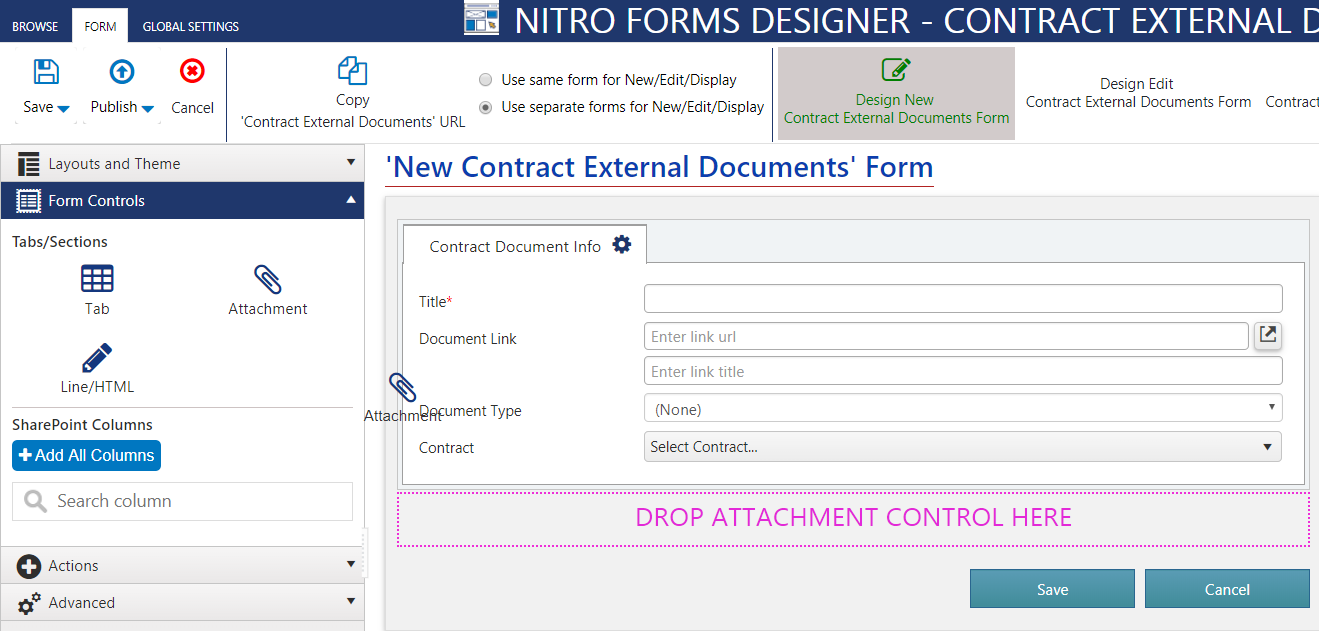Click the Copy URL icon

point(352,71)
